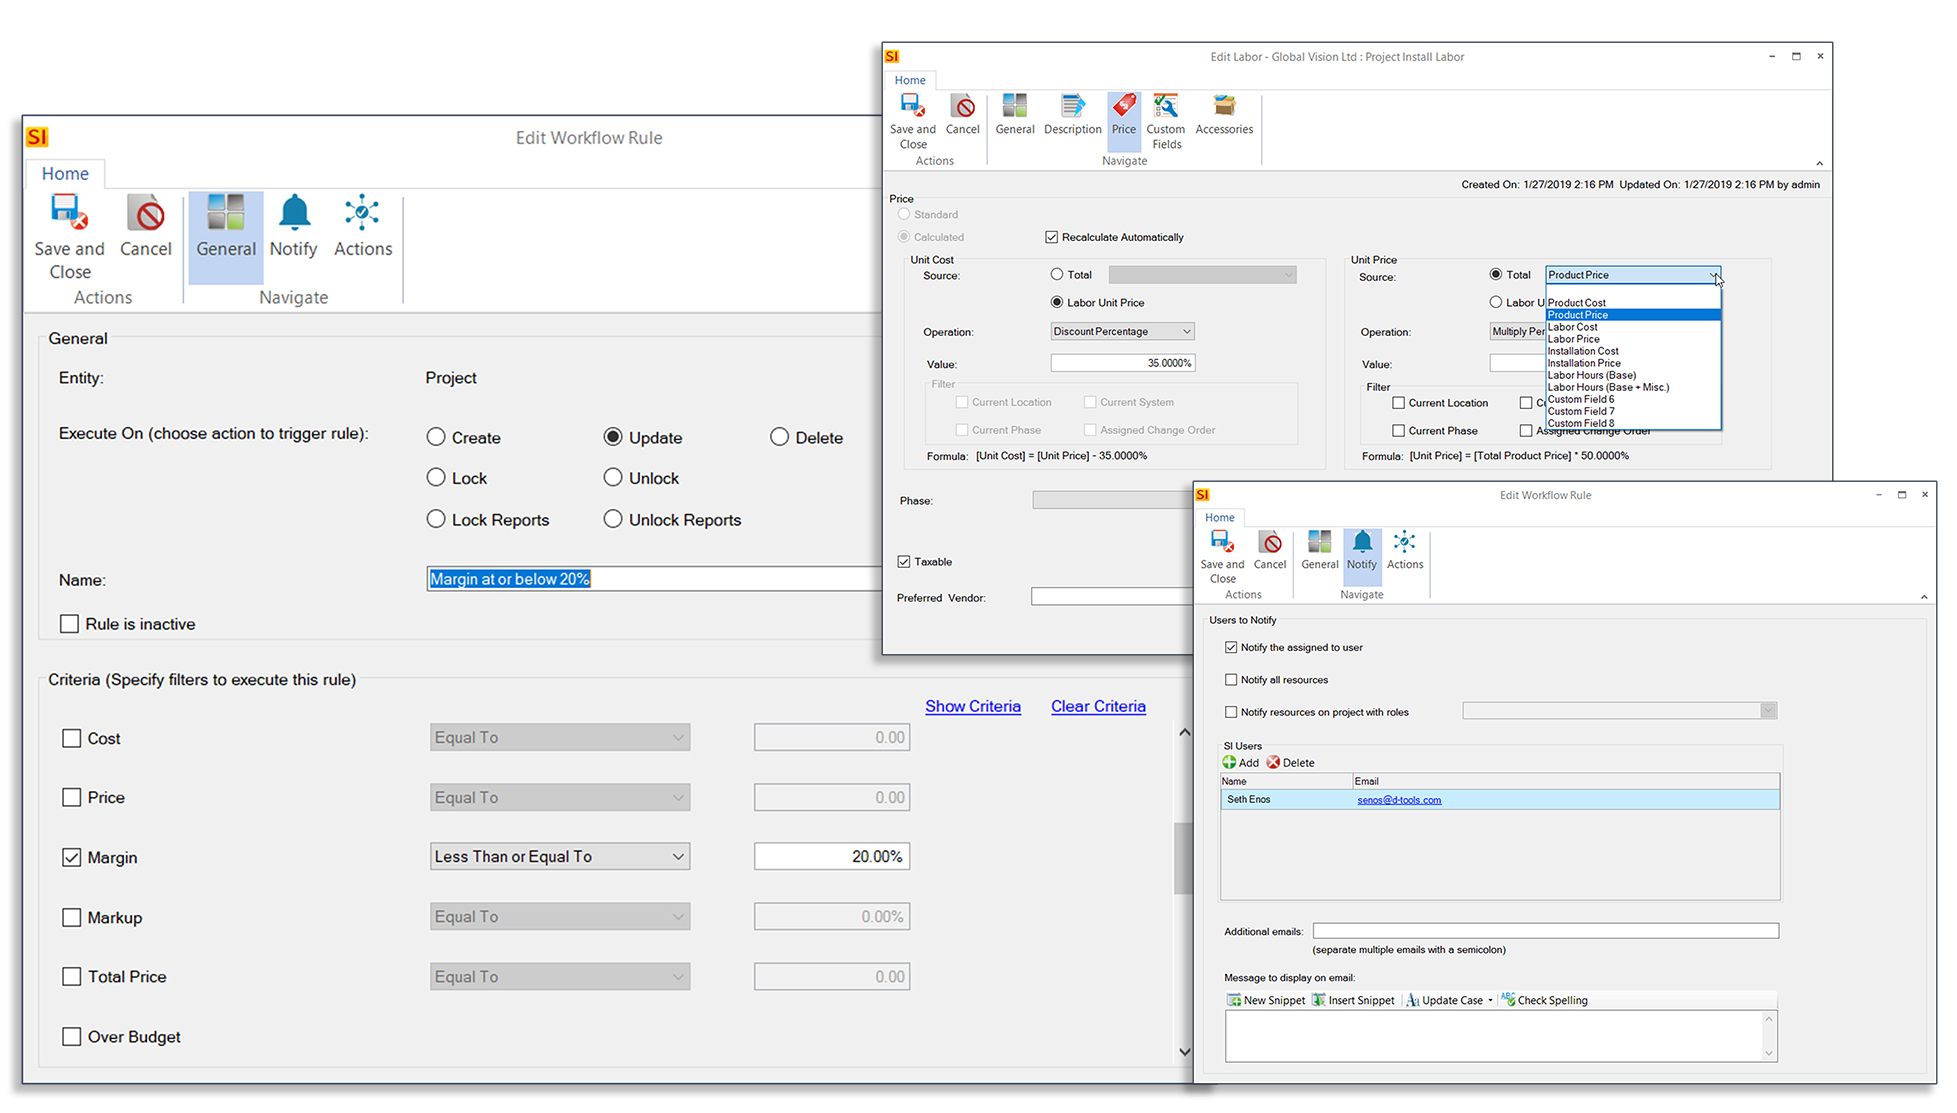Open Home tab in small Edit Workflow Rule window

click(1219, 517)
